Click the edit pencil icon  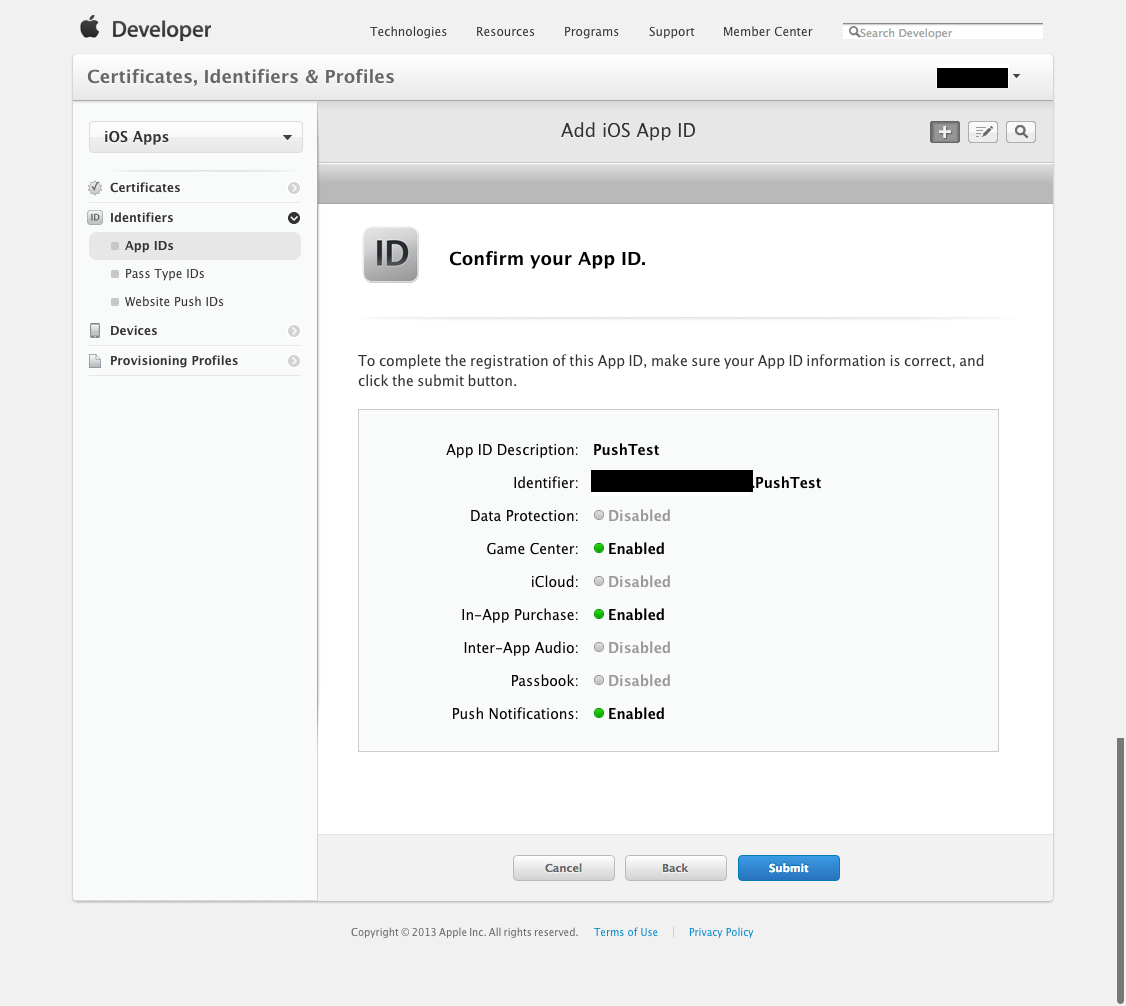[x=982, y=132]
